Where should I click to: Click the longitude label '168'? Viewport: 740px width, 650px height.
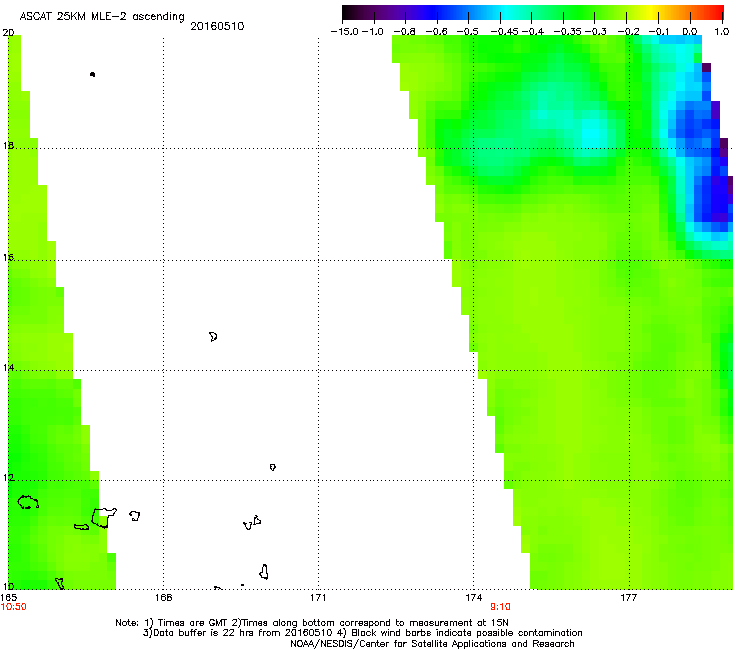pyautogui.click(x=163, y=598)
